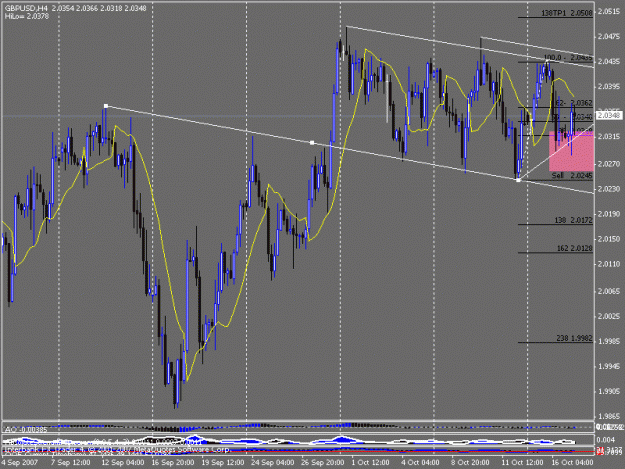Click the 2.0110 price axis value

[x=609, y=264]
